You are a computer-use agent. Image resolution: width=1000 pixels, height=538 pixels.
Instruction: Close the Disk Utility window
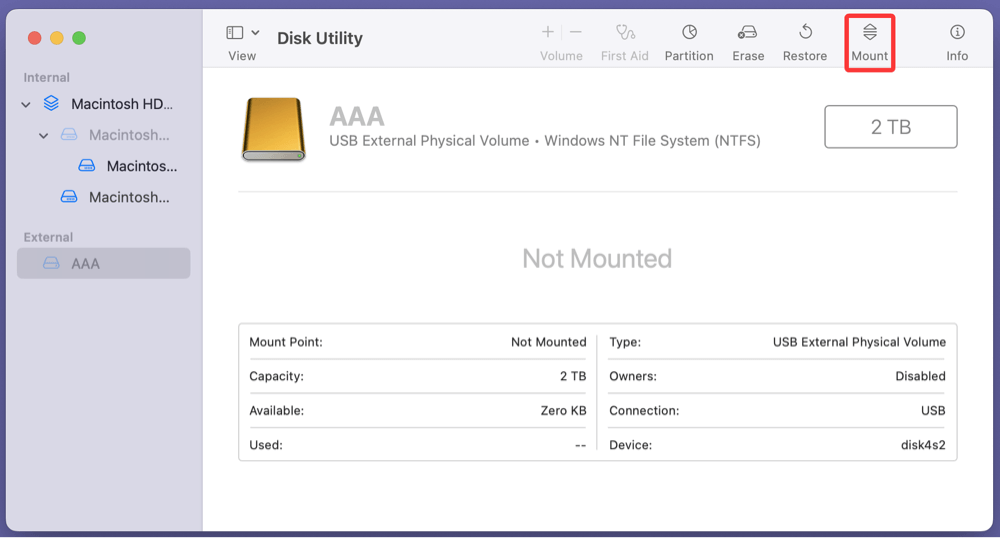[x=34, y=38]
